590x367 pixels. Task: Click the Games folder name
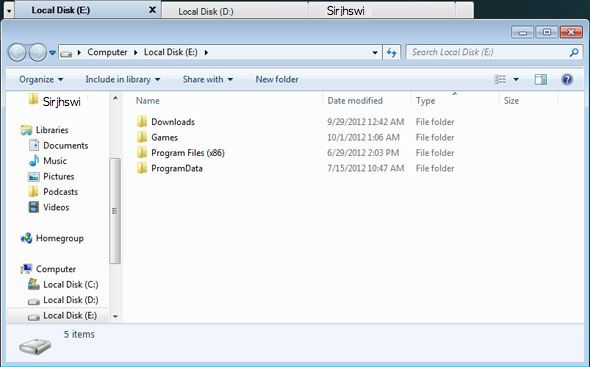click(164, 137)
